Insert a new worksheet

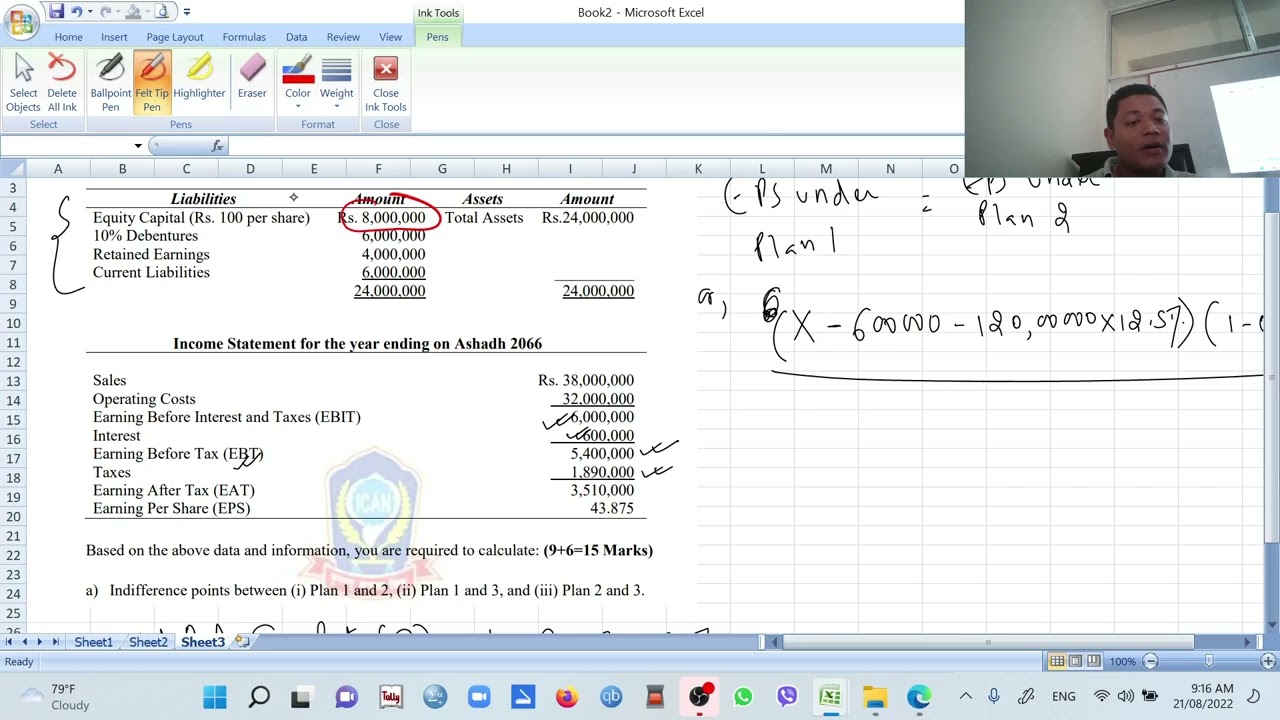coord(242,642)
